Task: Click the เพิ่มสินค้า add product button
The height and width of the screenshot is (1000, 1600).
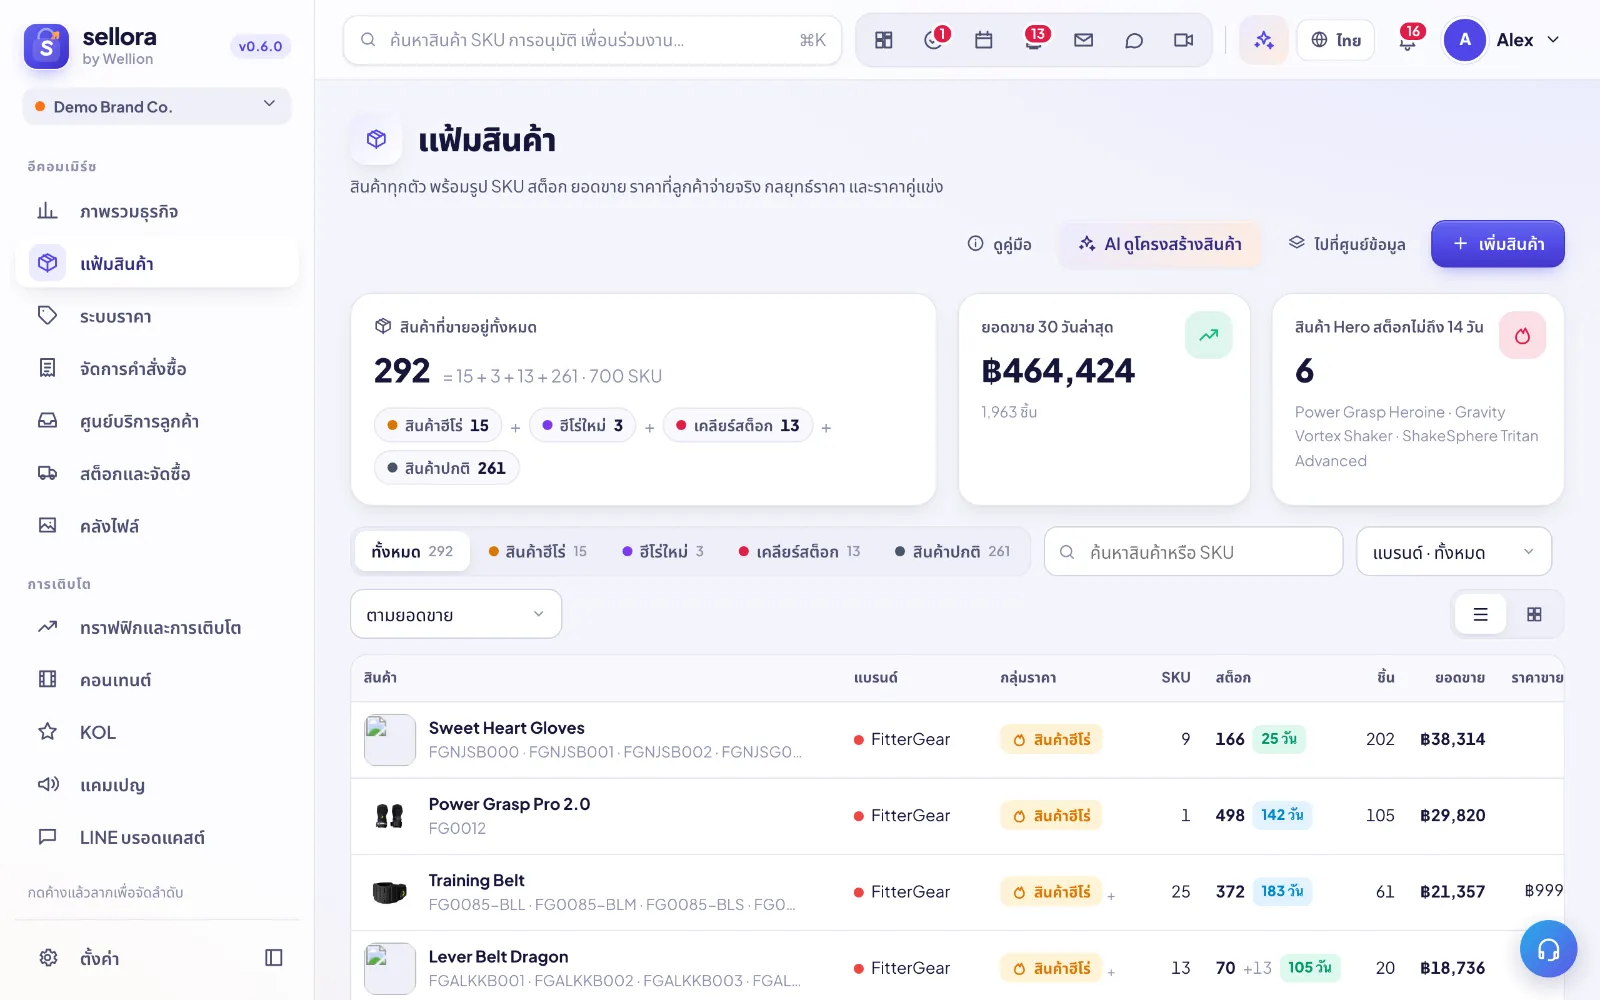Action: pyautogui.click(x=1498, y=244)
